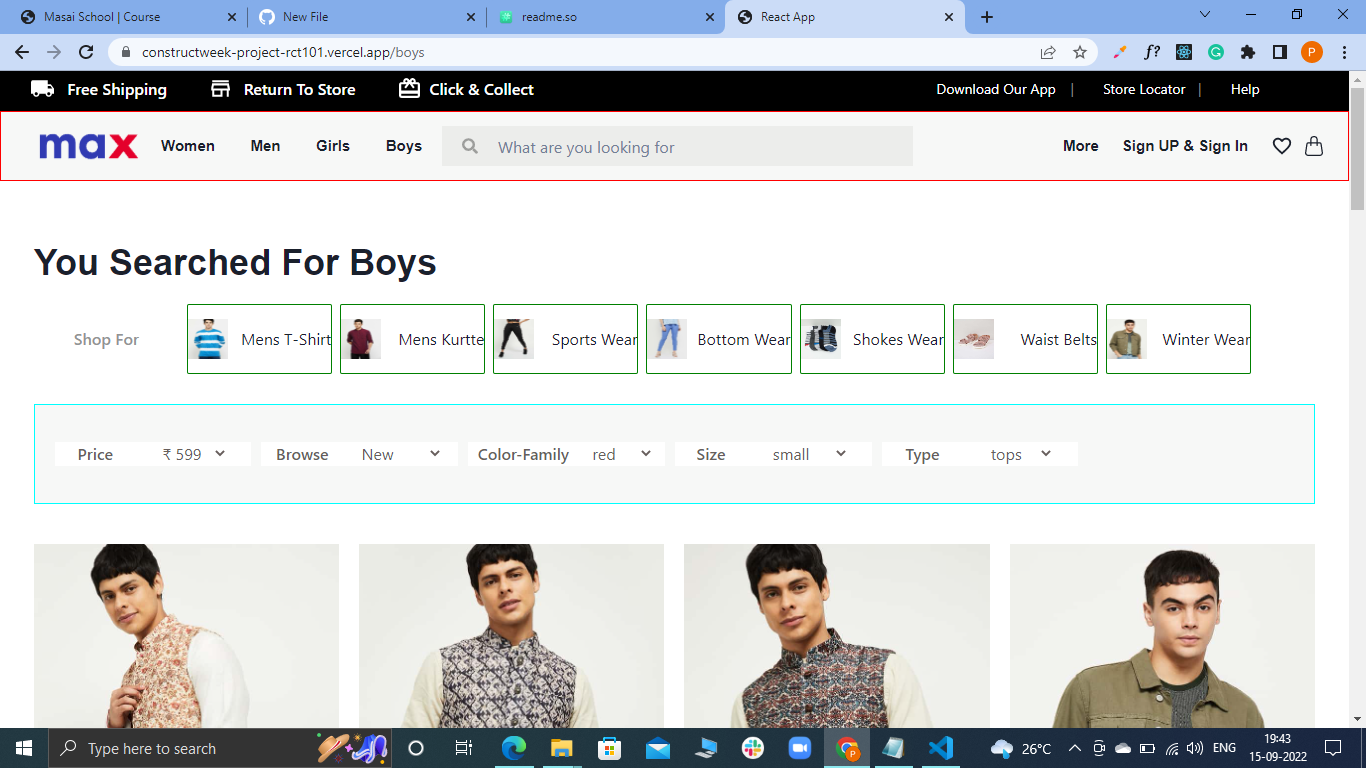Screen dimensions: 1366x768
Task: Click the Max logo
Action: coord(88,145)
